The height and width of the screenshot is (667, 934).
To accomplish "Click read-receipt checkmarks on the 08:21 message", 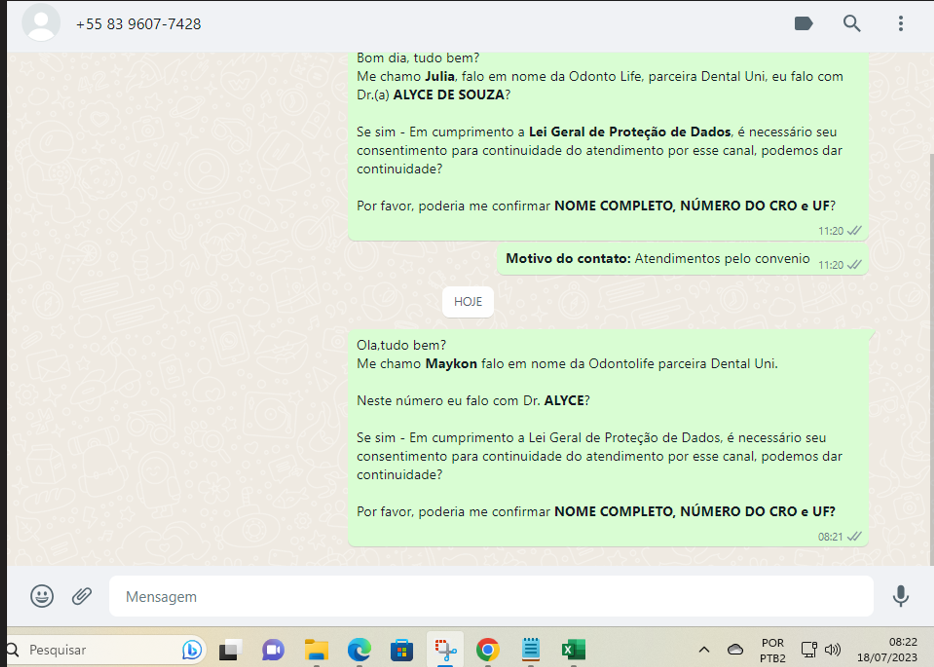I will (854, 537).
